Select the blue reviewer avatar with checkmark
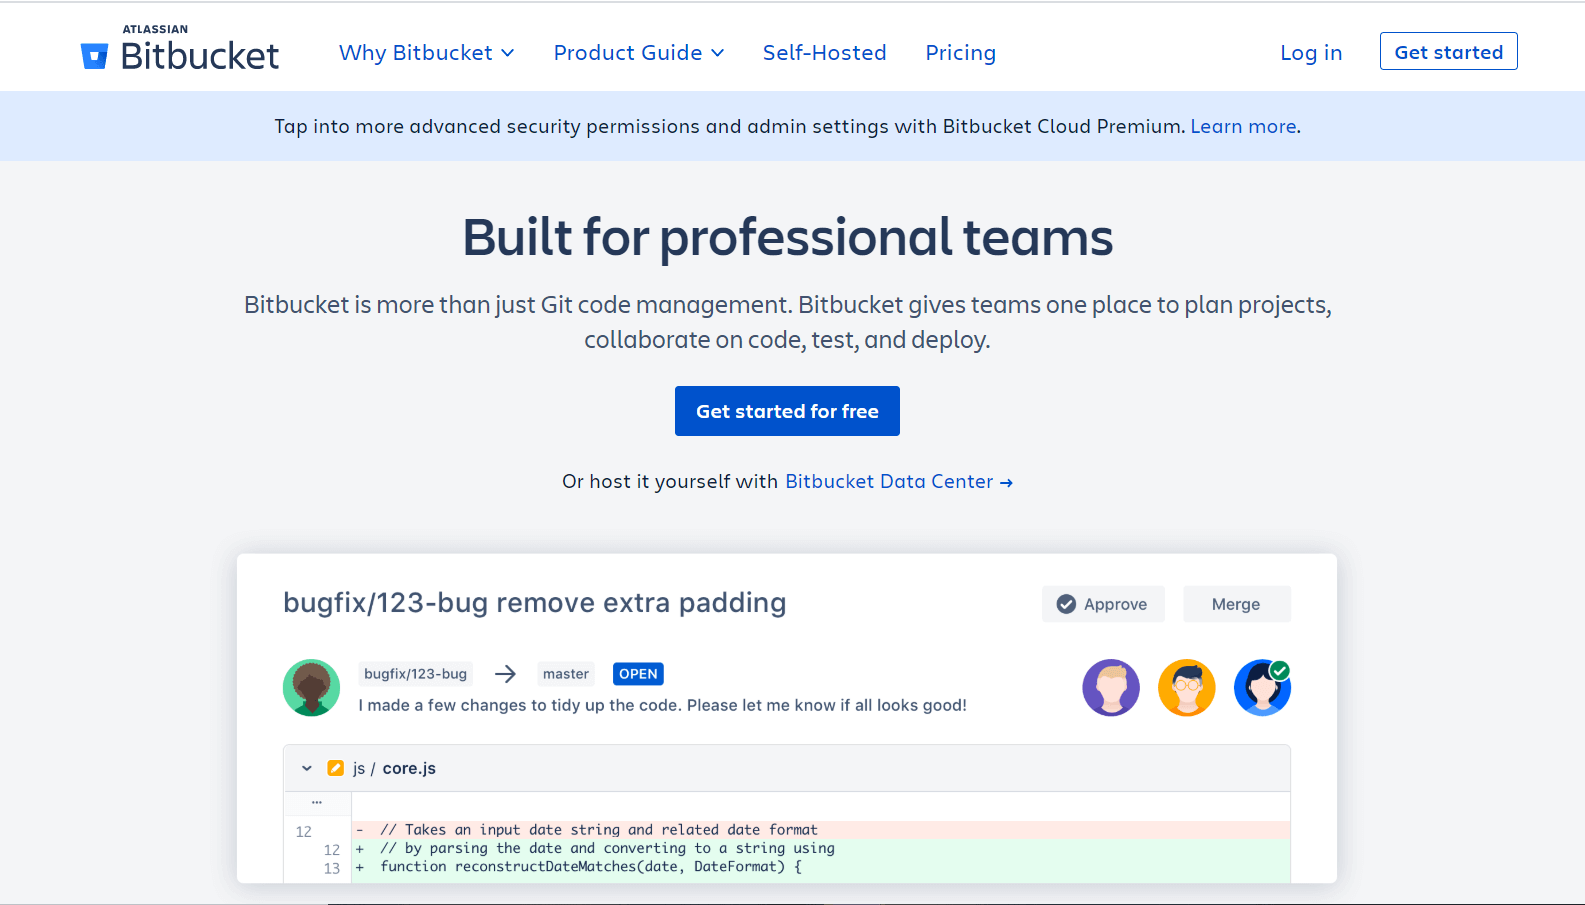Viewport: 1585px width, 905px height. (1263, 688)
